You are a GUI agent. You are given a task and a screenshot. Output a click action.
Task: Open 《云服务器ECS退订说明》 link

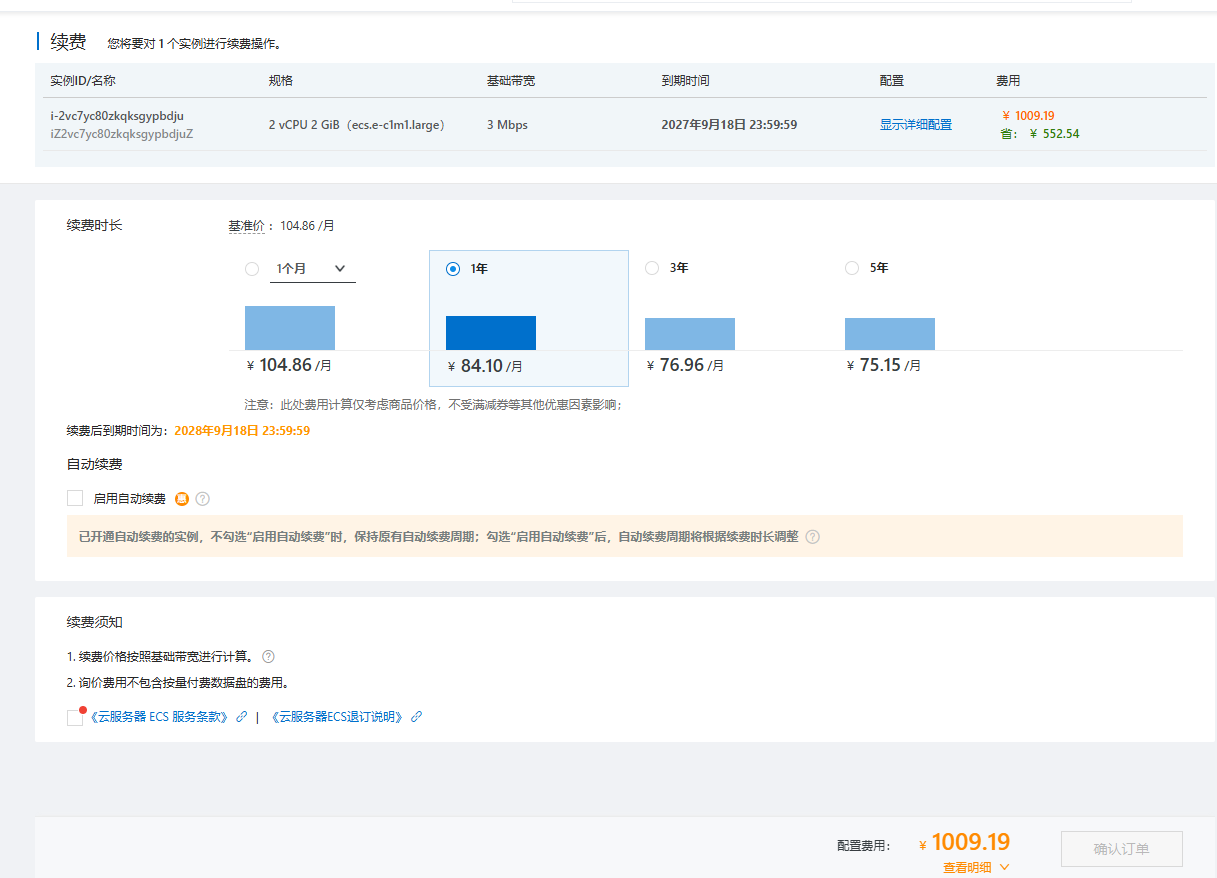tap(337, 717)
